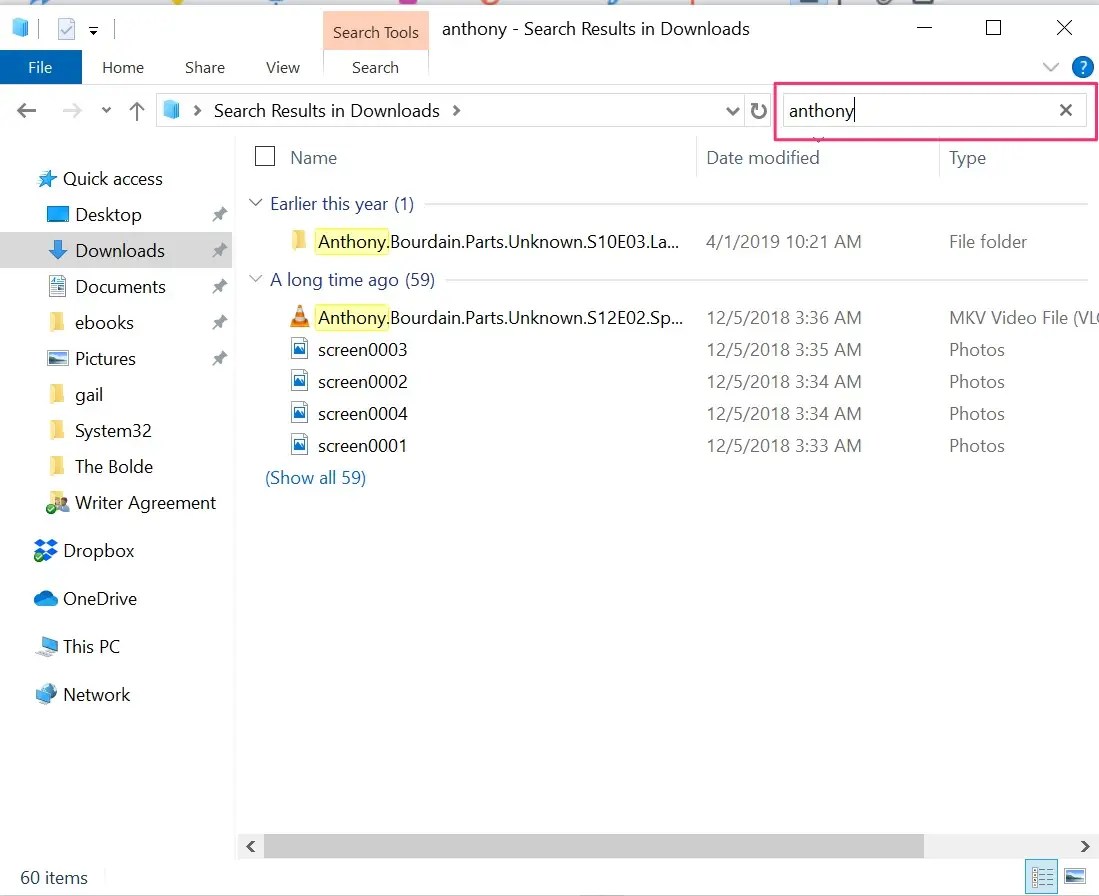
Task: Clear the search box with the X
Action: [1066, 110]
